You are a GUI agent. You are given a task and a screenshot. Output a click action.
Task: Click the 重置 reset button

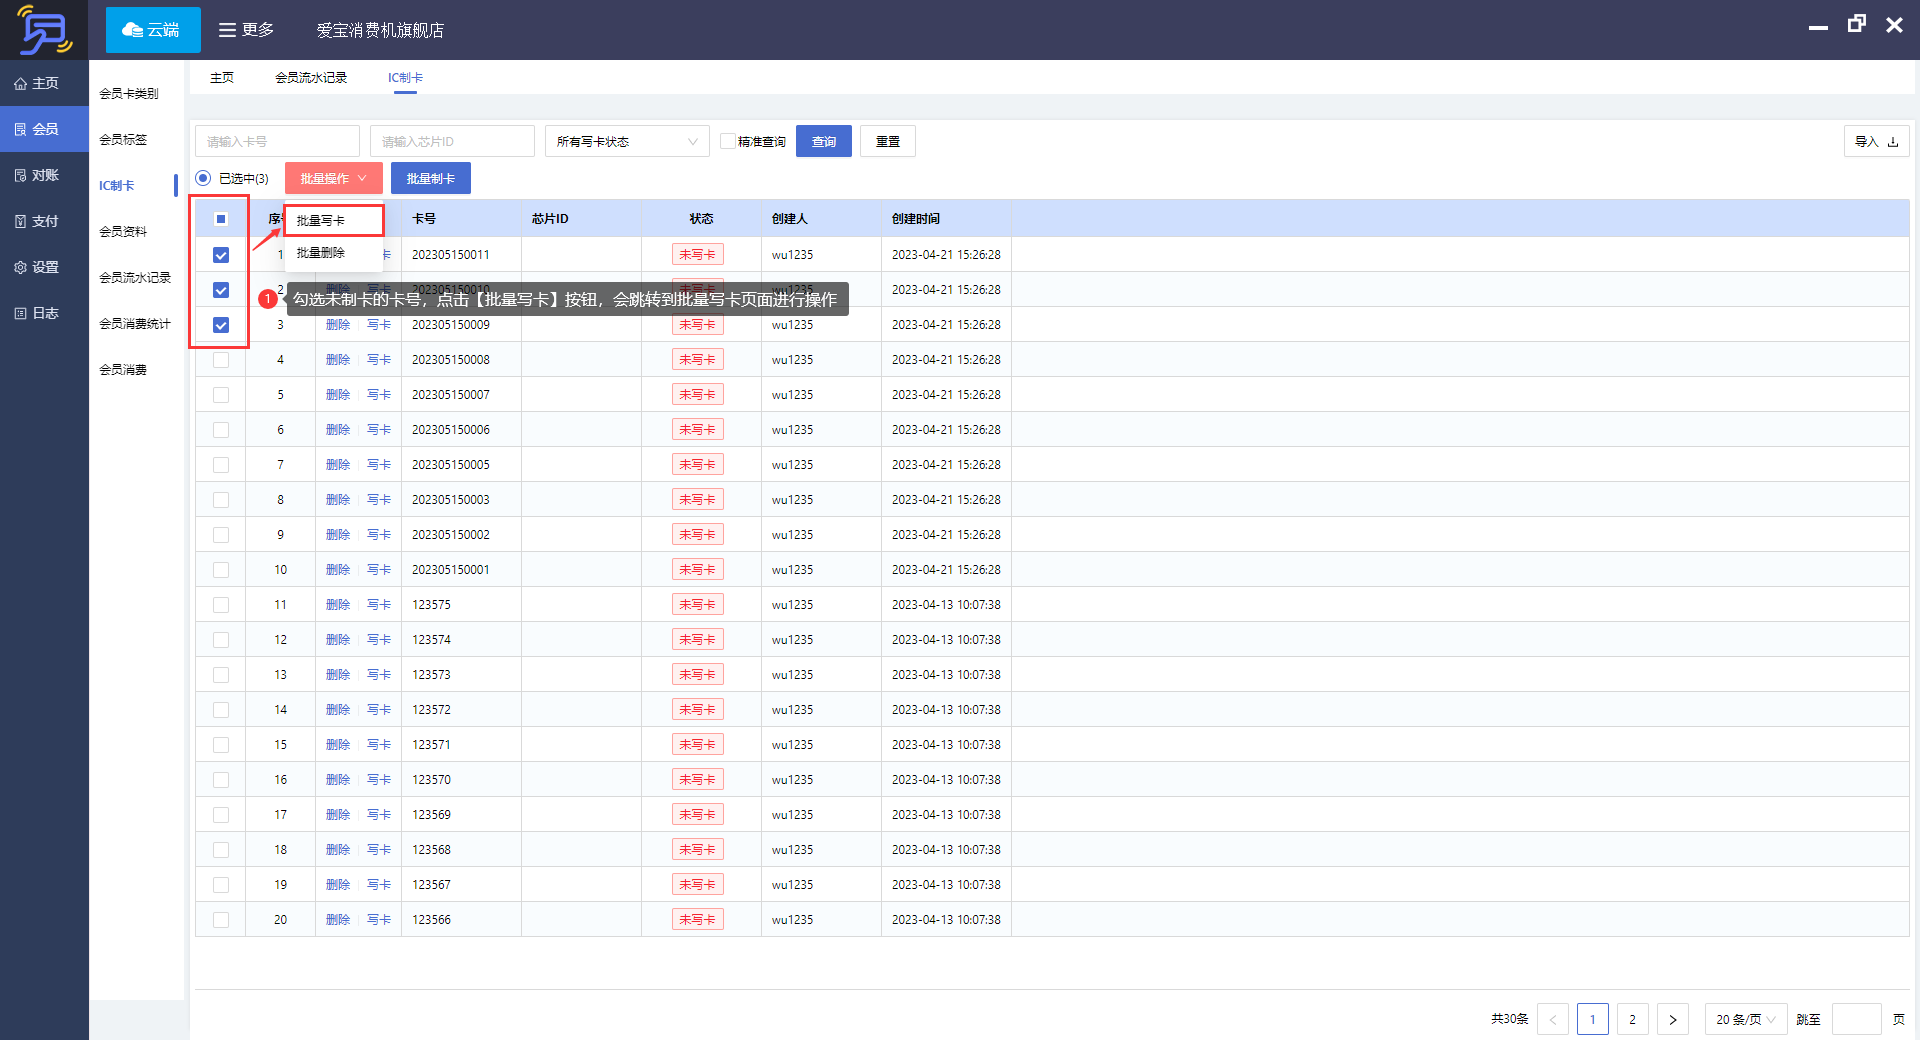[x=888, y=141]
